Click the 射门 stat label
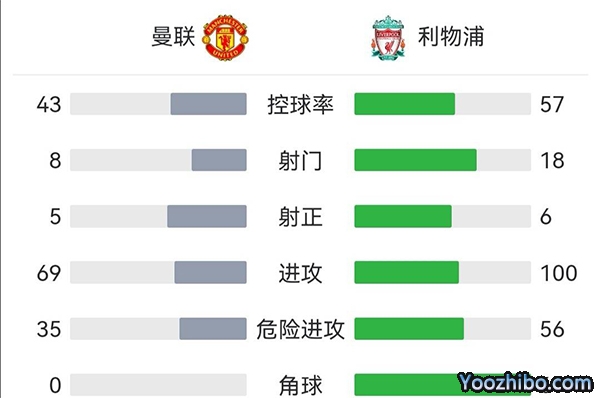Image resolution: width=600 pixels, height=398 pixels. coord(300,160)
